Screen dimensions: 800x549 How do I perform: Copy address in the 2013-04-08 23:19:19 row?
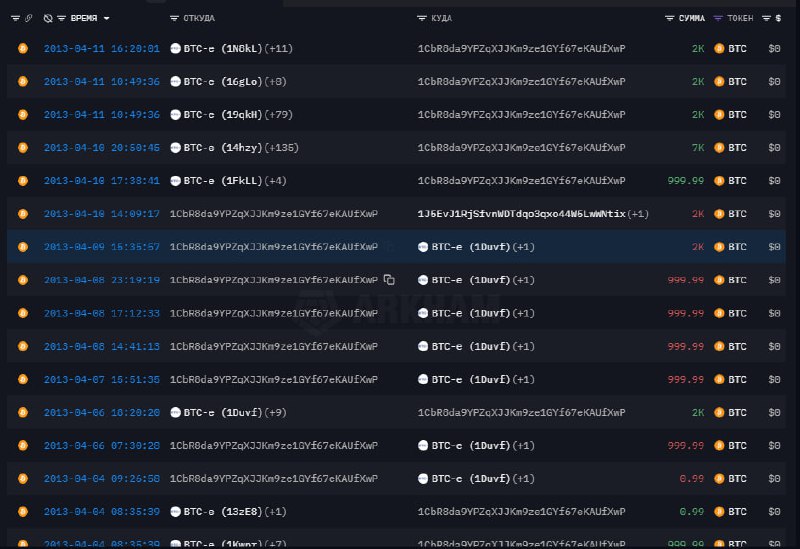coord(389,280)
